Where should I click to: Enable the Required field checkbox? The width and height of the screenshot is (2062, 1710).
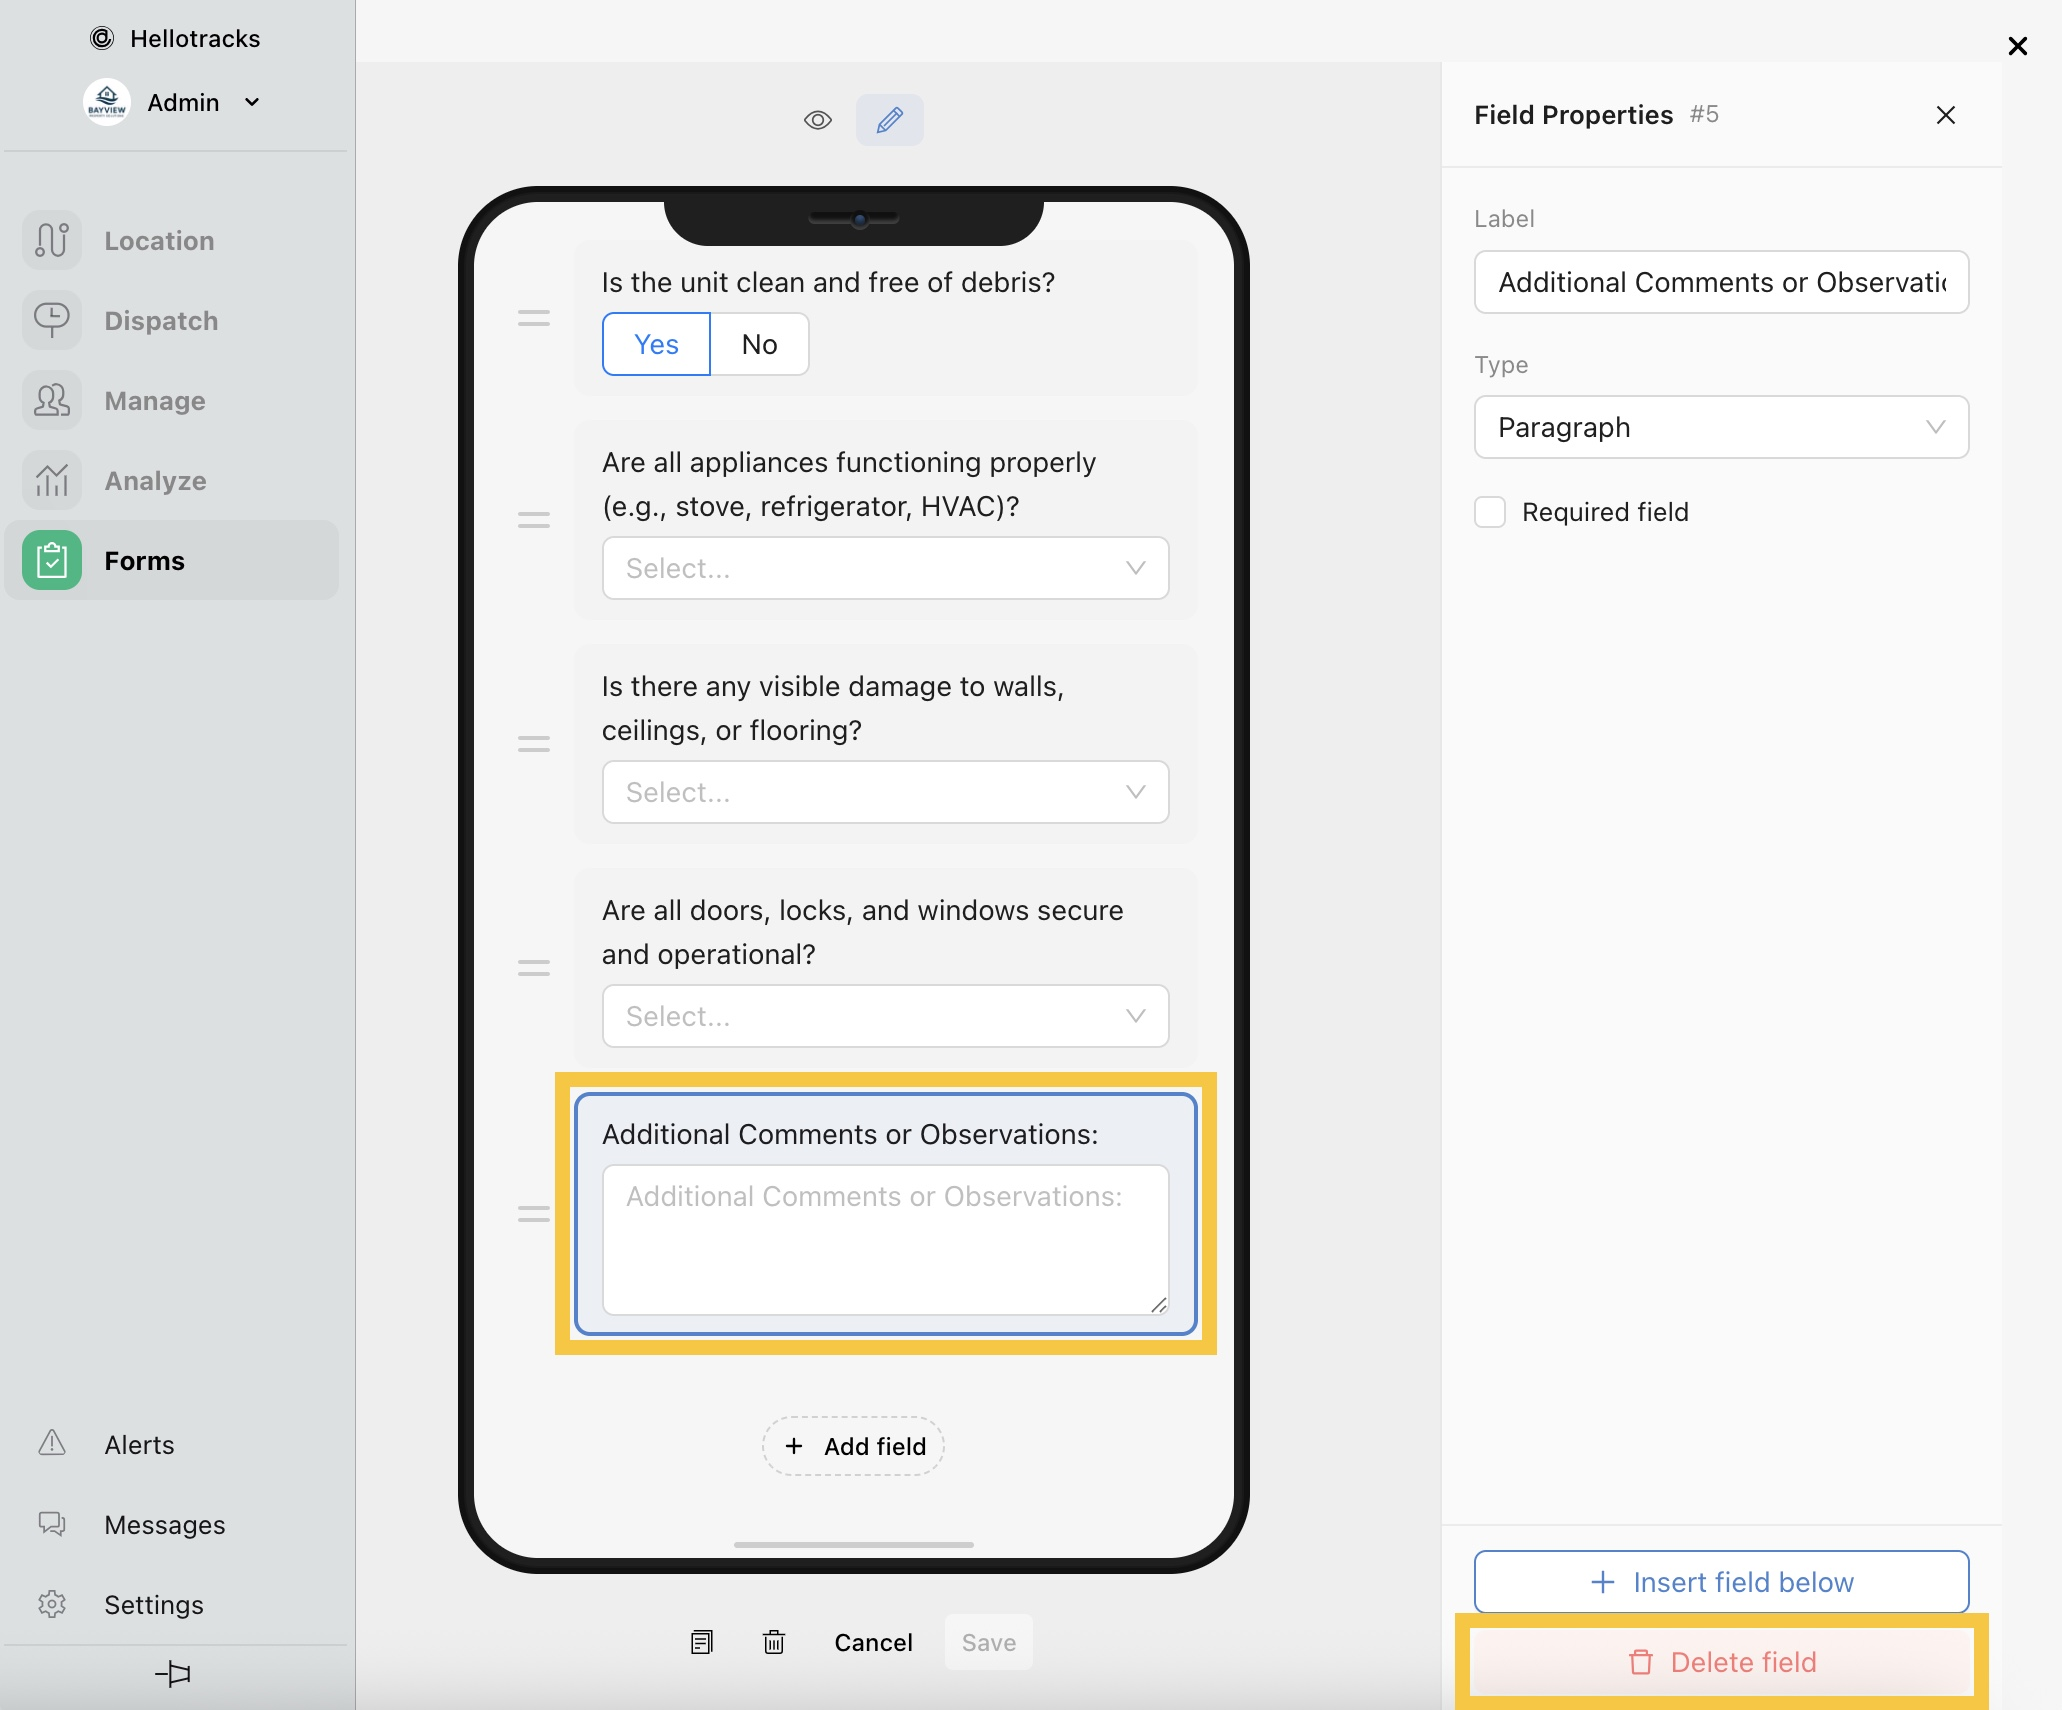(1490, 512)
